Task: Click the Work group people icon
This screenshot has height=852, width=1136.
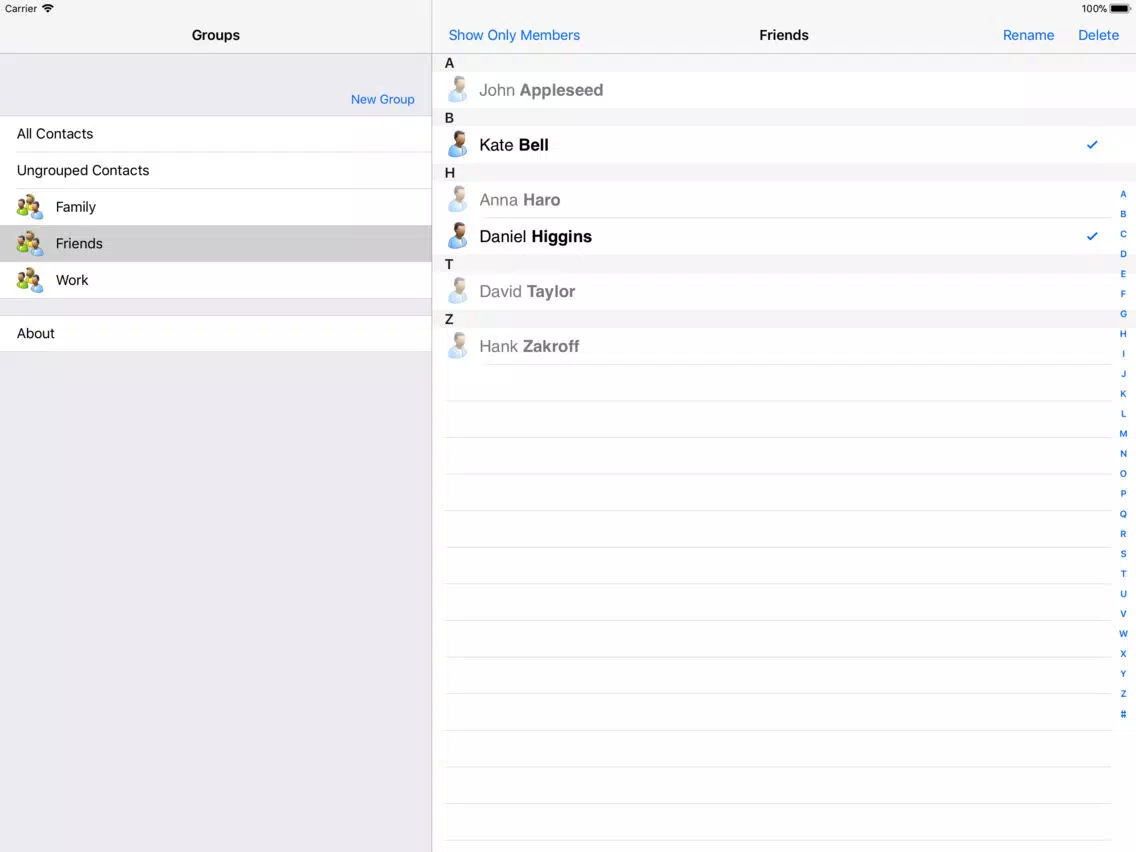Action: tap(30, 280)
